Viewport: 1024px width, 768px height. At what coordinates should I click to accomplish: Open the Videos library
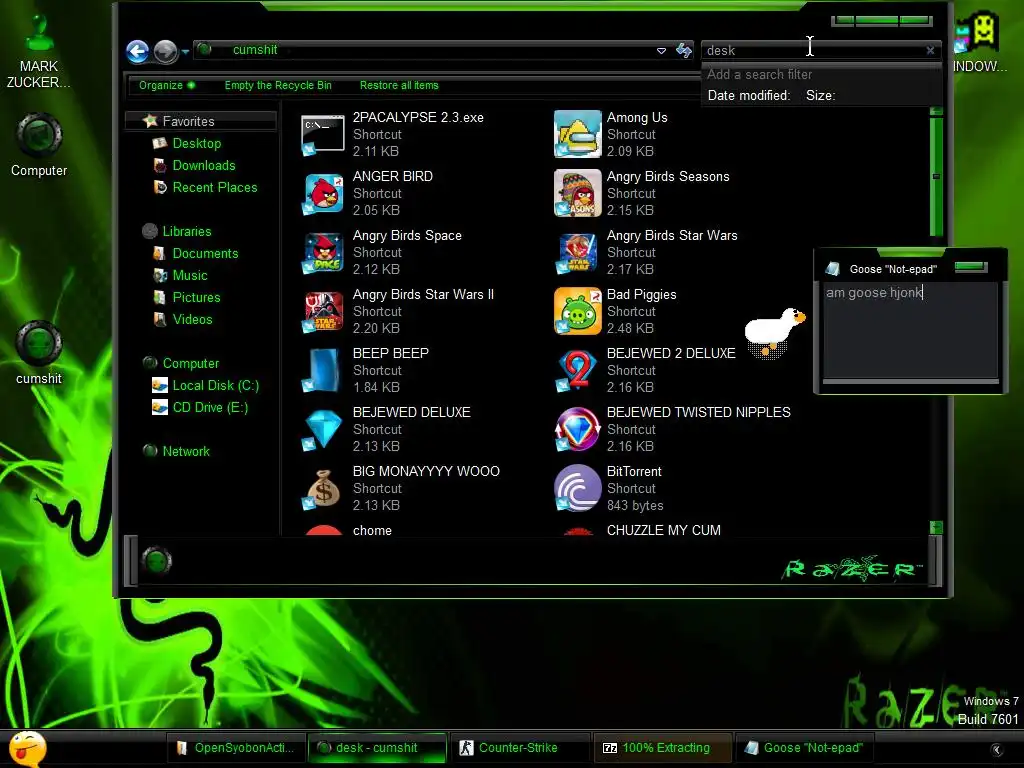click(192, 319)
